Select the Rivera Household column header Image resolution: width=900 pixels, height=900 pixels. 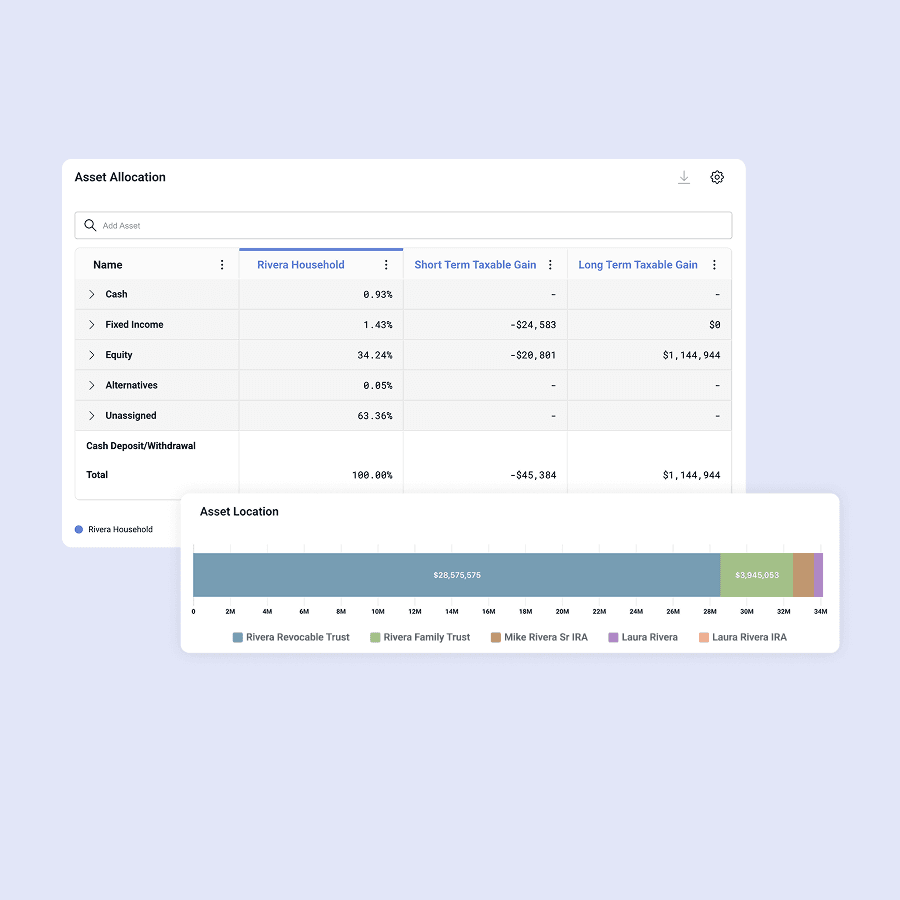point(300,265)
